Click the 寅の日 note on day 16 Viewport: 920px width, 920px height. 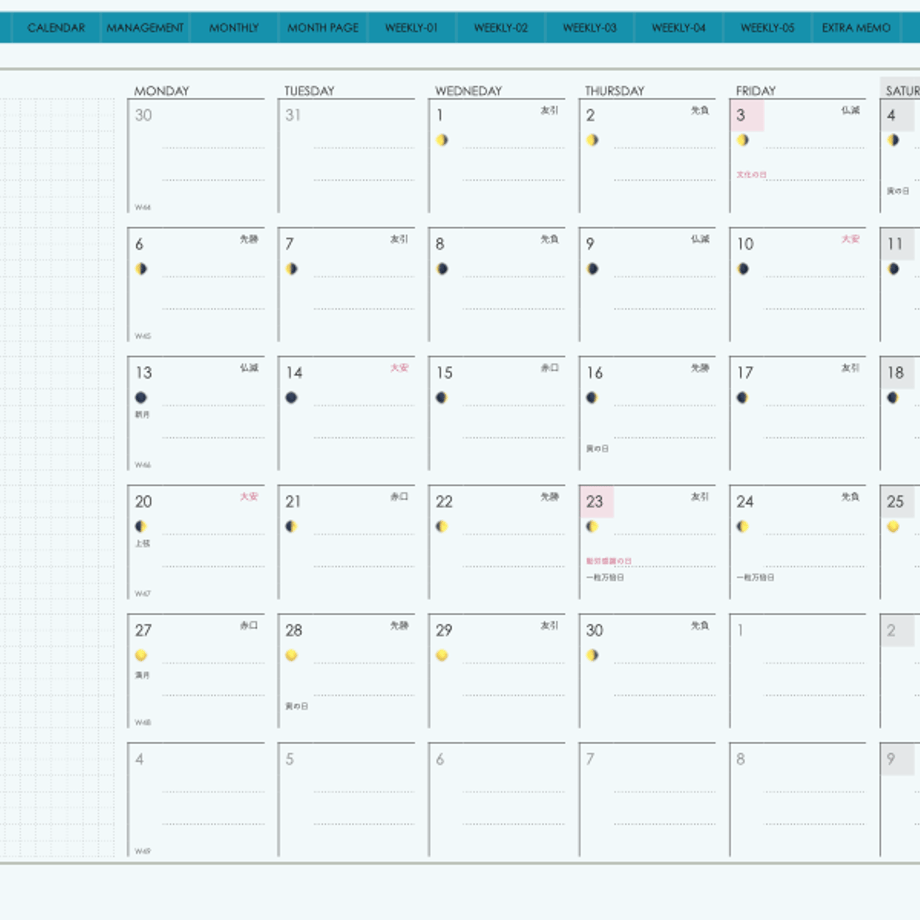pyautogui.click(x=597, y=449)
